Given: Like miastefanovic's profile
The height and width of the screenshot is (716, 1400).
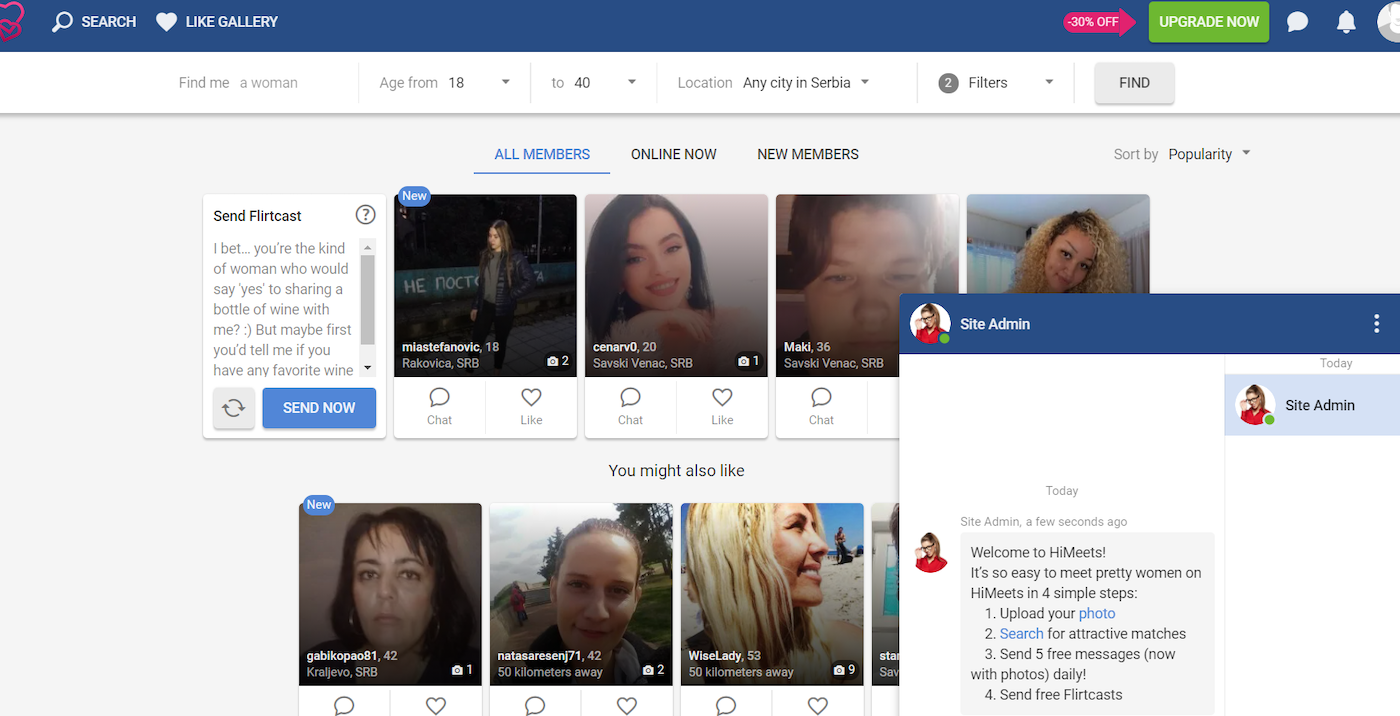Looking at the screenshot, I should 531,407.
